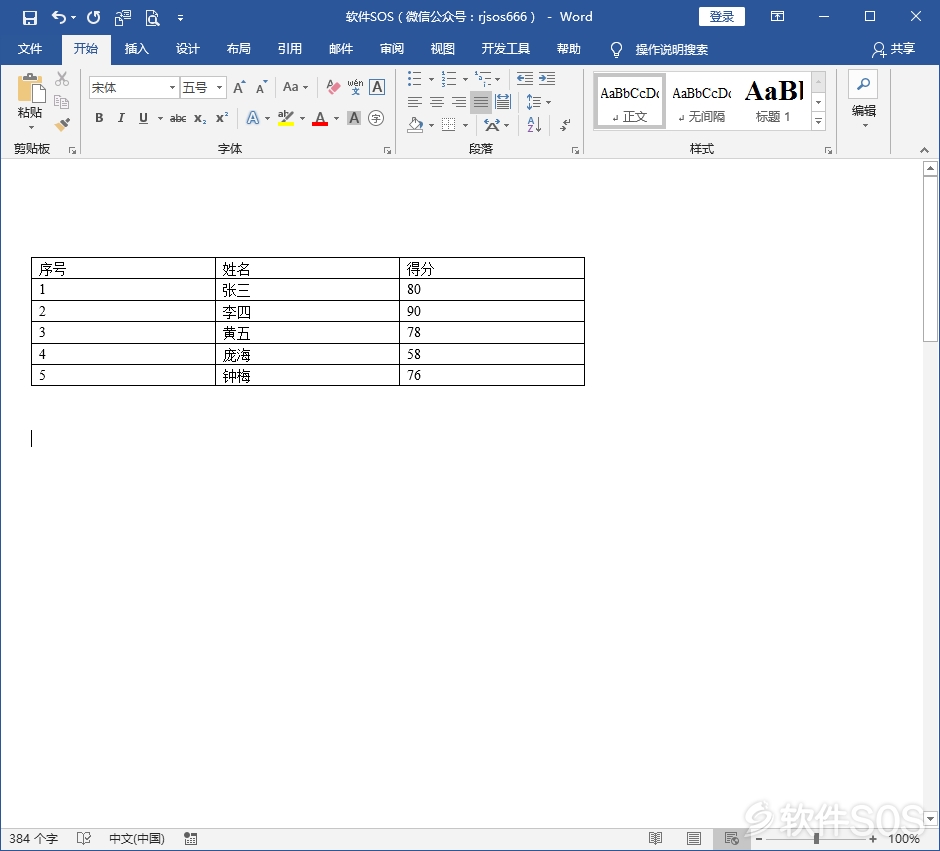The image size is (940, 851).
Task: Click the Save icon in quick access toolbar
Action: tap(29, 17)
